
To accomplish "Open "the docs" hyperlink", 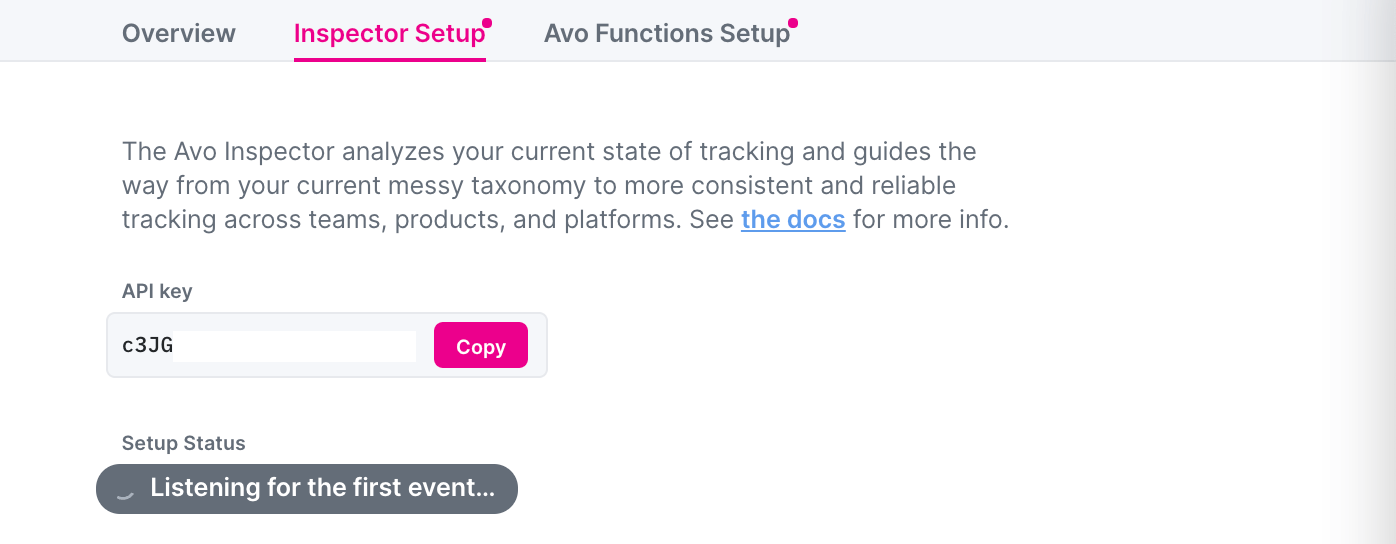I will pos(793,220).
